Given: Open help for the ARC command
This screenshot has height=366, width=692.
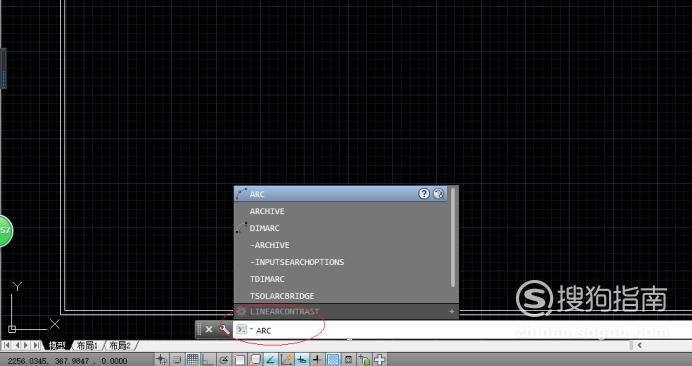Looking at the screenshot, I should [424, 194].
